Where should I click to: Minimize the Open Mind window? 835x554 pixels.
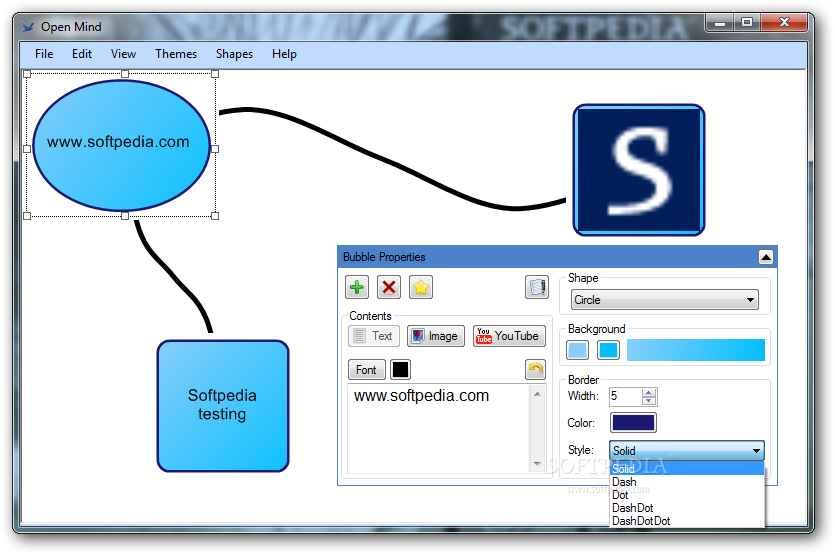[721, 22]
